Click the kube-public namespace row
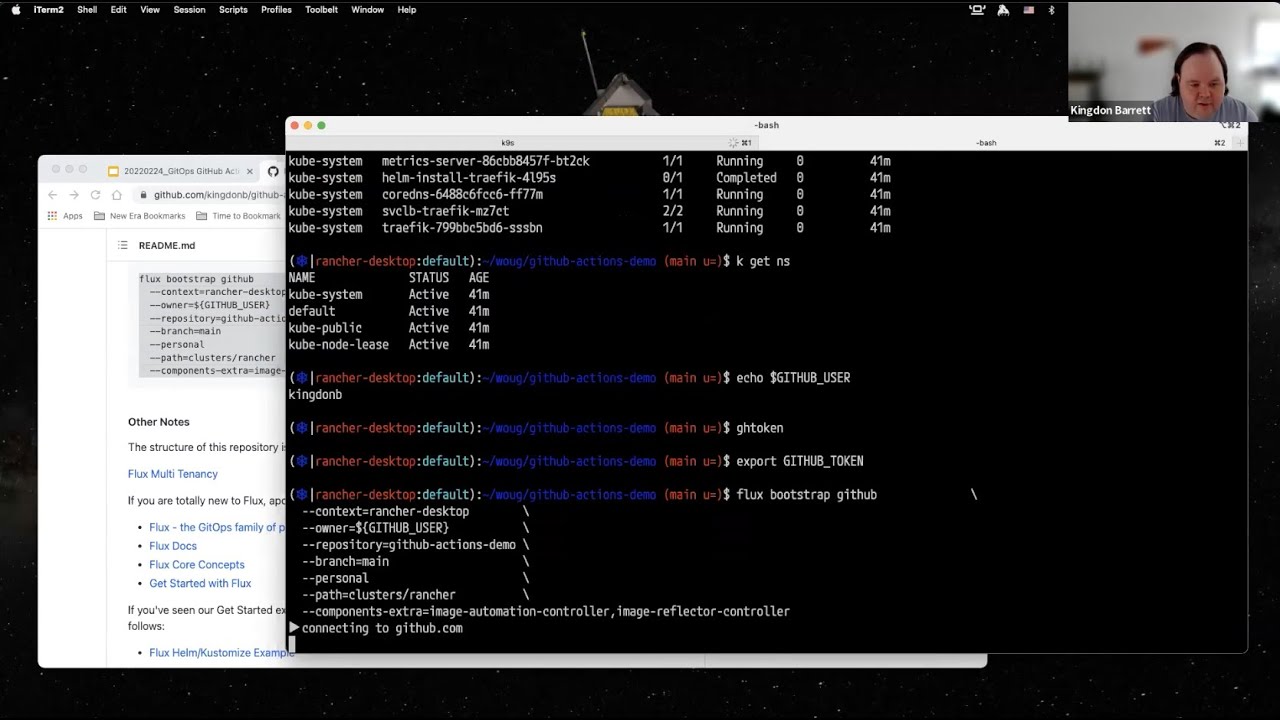 coord(388,328)
